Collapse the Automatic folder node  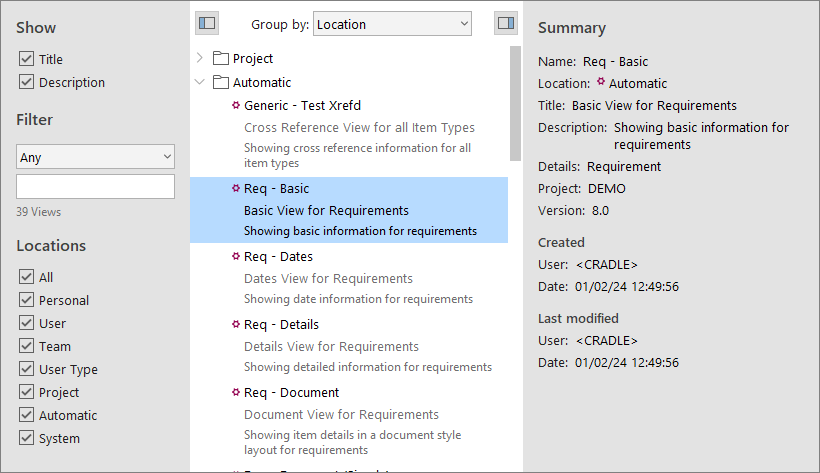(200, 82)
